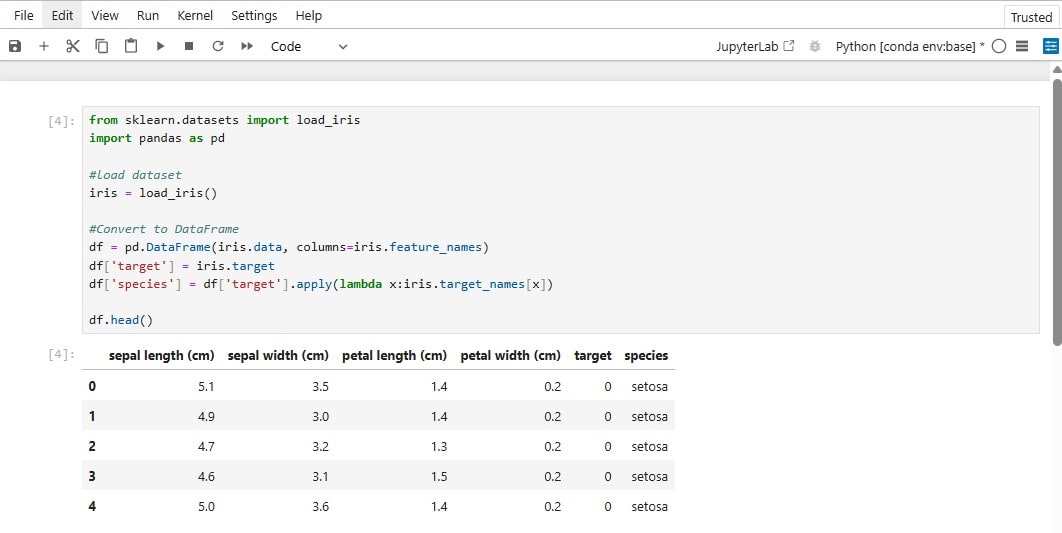Click the 'species' column header
The width and height of the screenshot is (1062, 533).
click(x=646, y=356)
